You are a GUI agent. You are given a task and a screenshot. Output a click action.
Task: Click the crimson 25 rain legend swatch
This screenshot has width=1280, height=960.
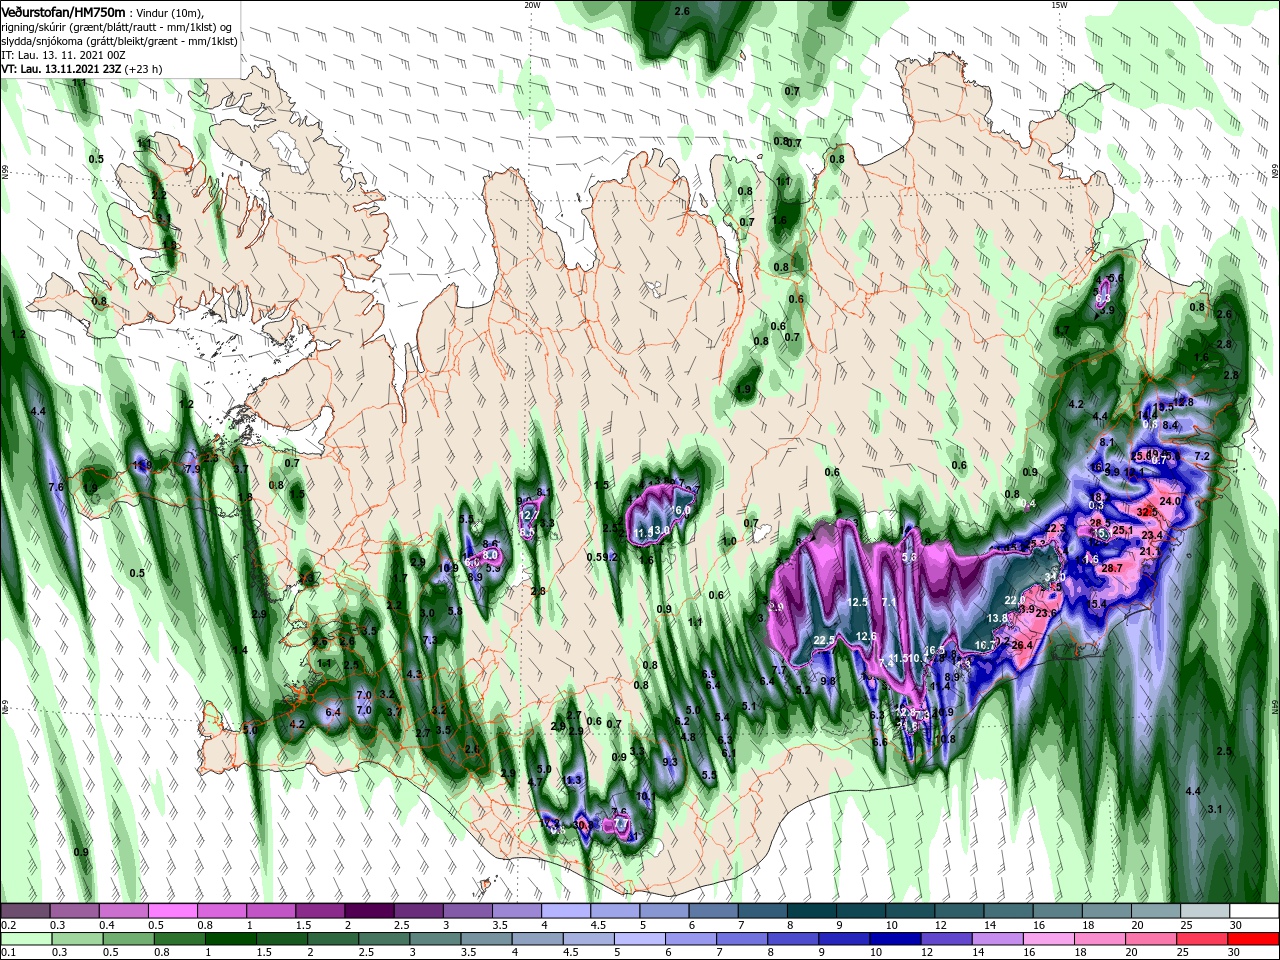tap(1201, 939)
